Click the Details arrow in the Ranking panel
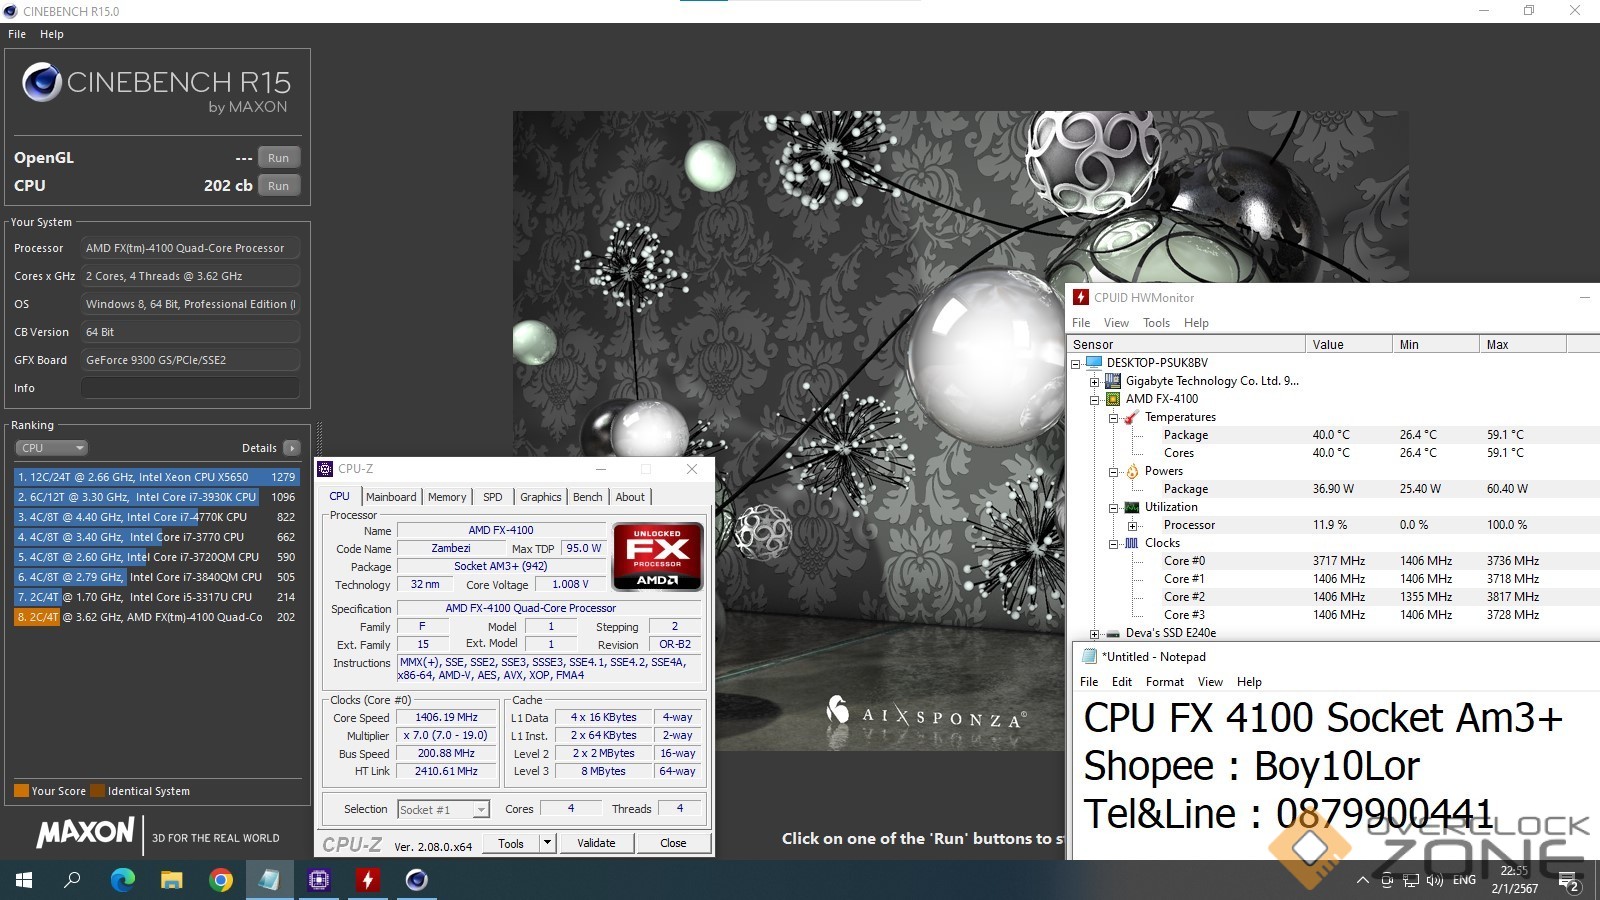 pos(291,448)
